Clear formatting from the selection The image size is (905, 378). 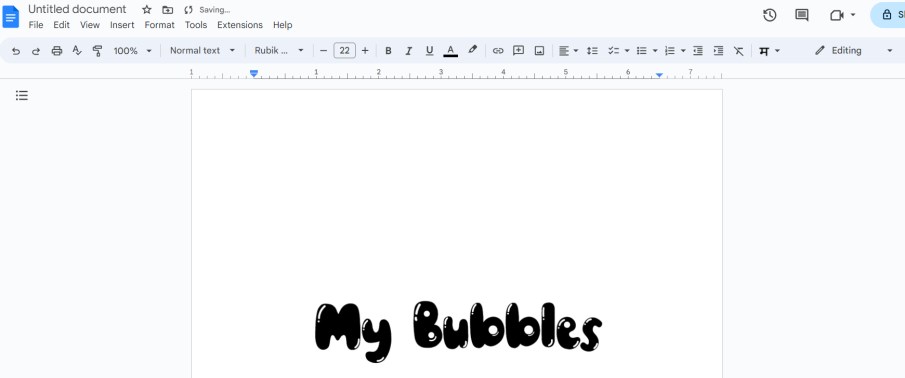click(738, 51)
